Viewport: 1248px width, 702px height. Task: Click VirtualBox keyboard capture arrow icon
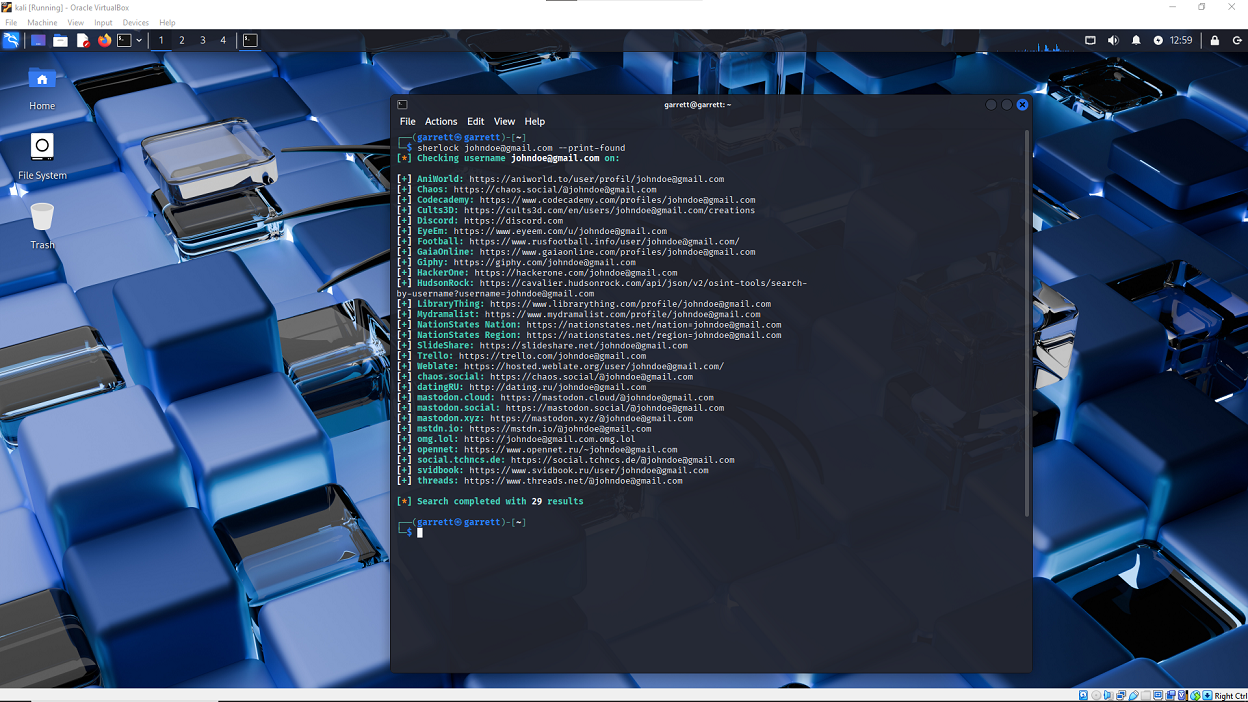[x=1207, y=695]
